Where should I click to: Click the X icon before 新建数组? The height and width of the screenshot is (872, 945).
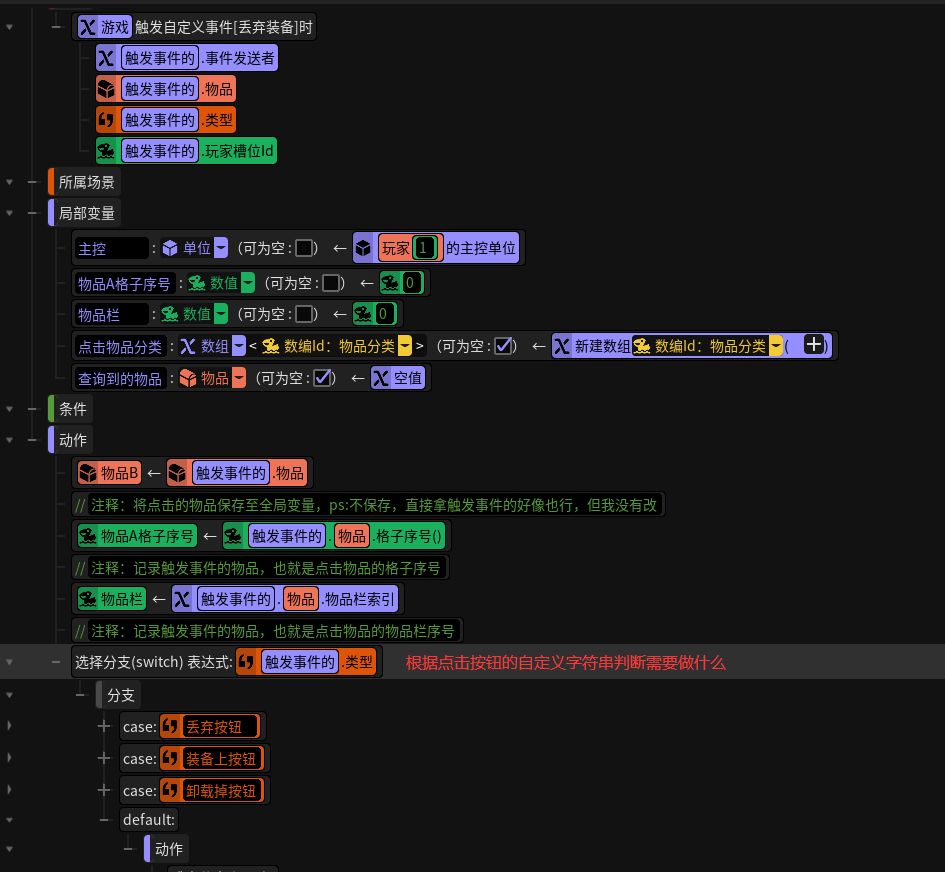[562, 347]
